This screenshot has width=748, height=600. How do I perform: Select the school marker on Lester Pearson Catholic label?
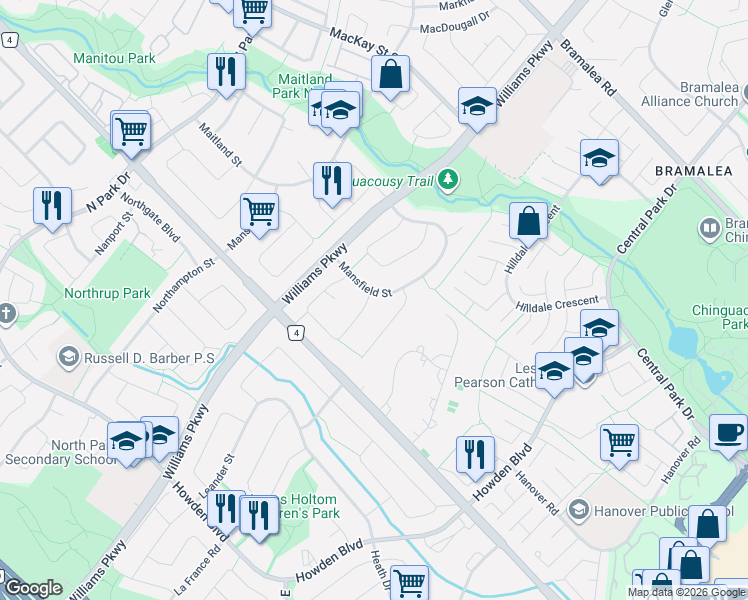[x=554, y=372]
